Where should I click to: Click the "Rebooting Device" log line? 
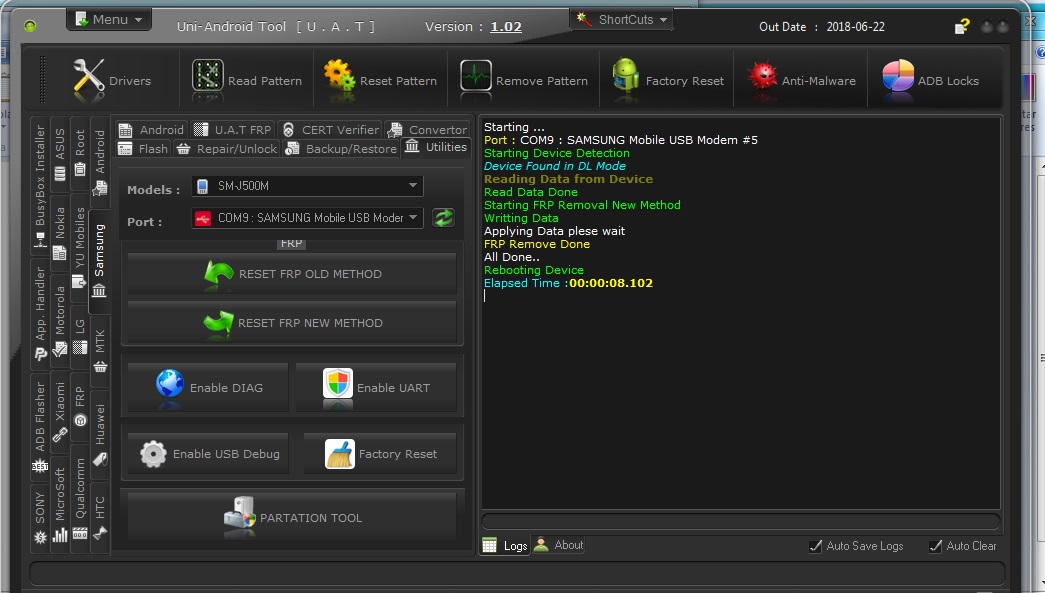click(533, 270)
